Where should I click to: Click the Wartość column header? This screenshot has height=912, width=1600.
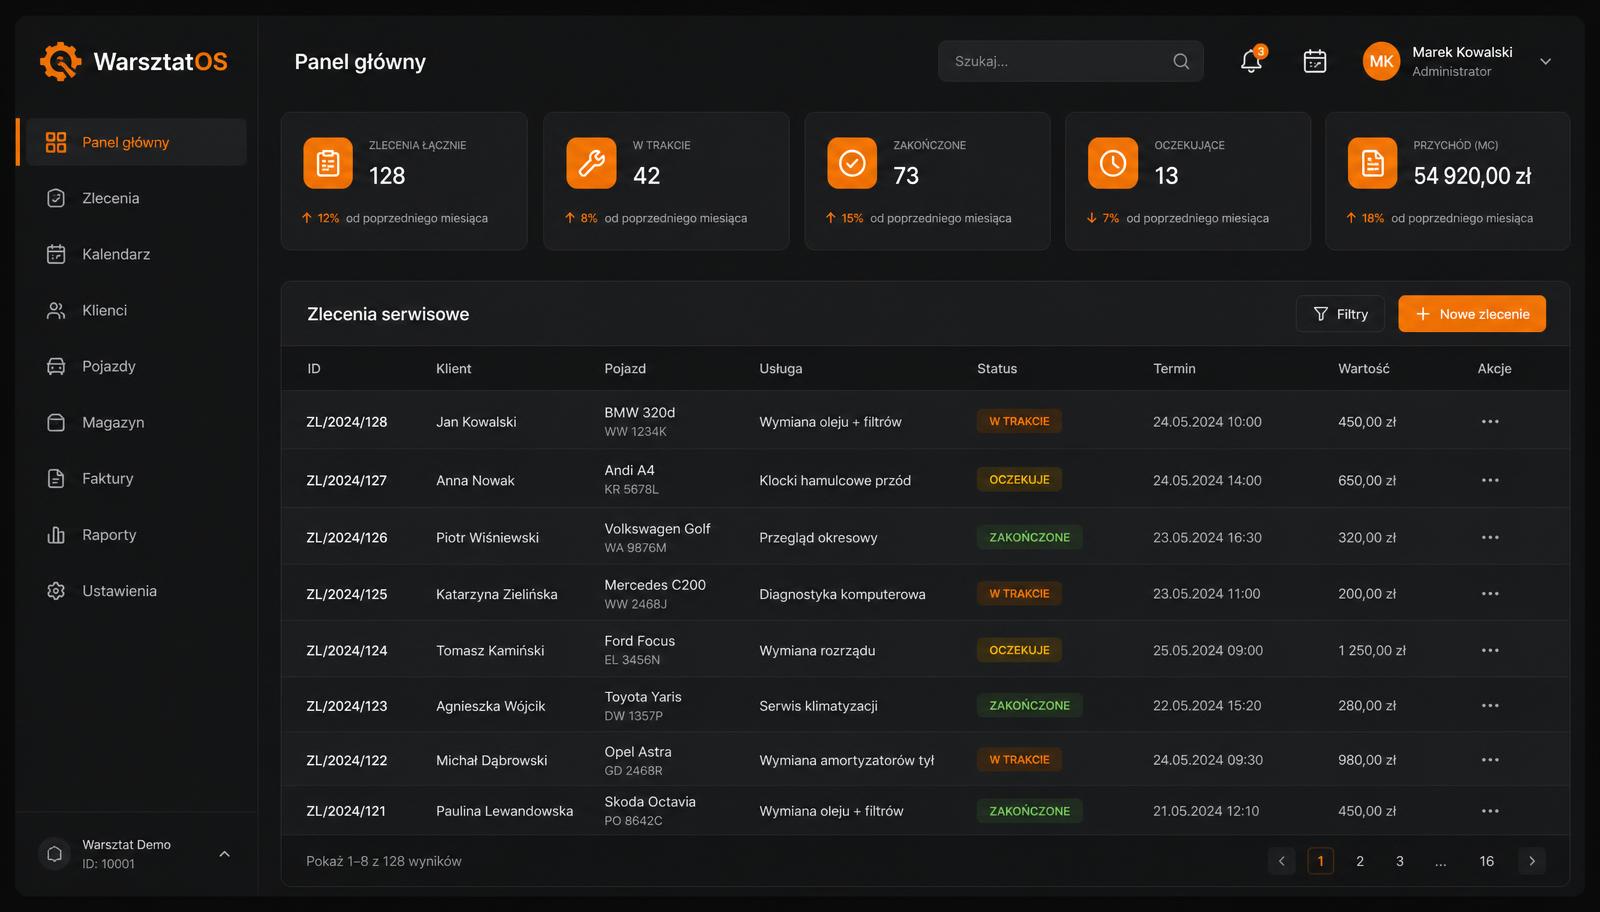pyautogui.click(x=1364, y=368)
